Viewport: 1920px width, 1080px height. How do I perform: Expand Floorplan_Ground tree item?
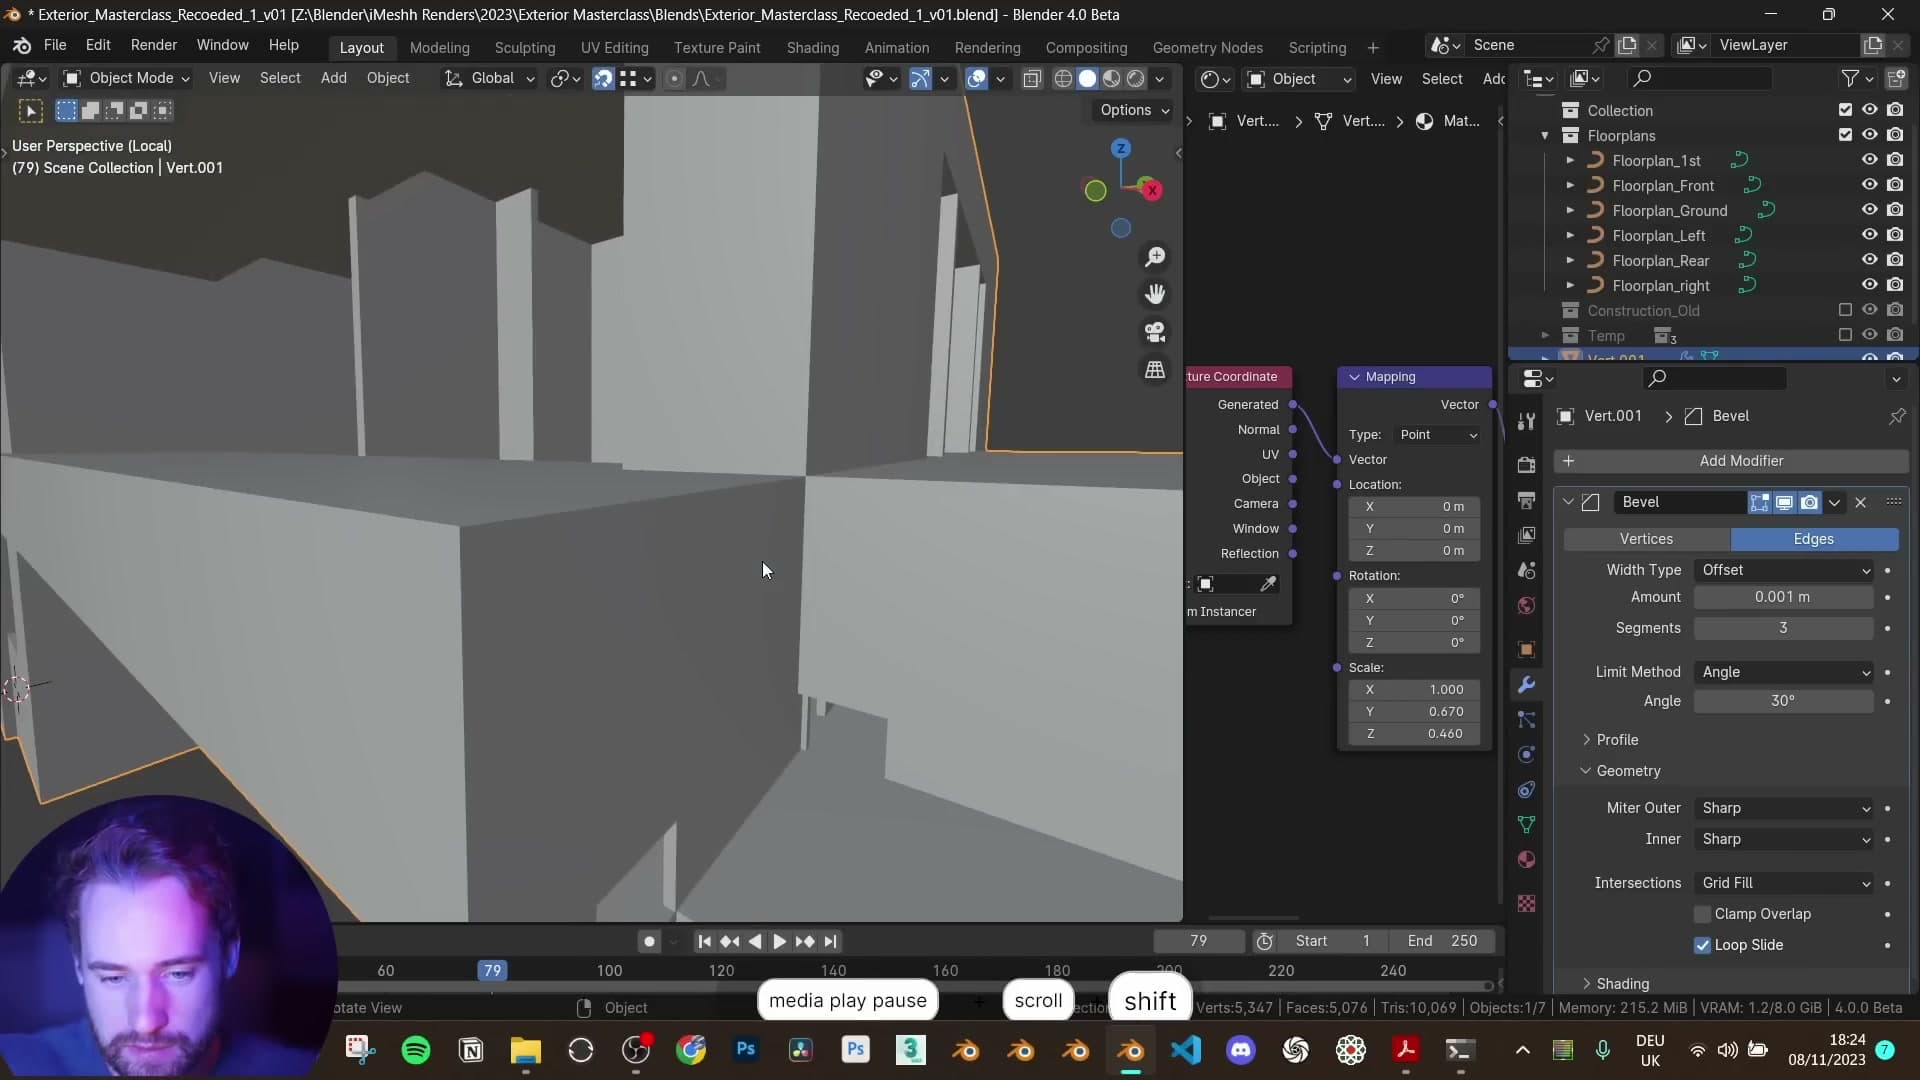1570,210
